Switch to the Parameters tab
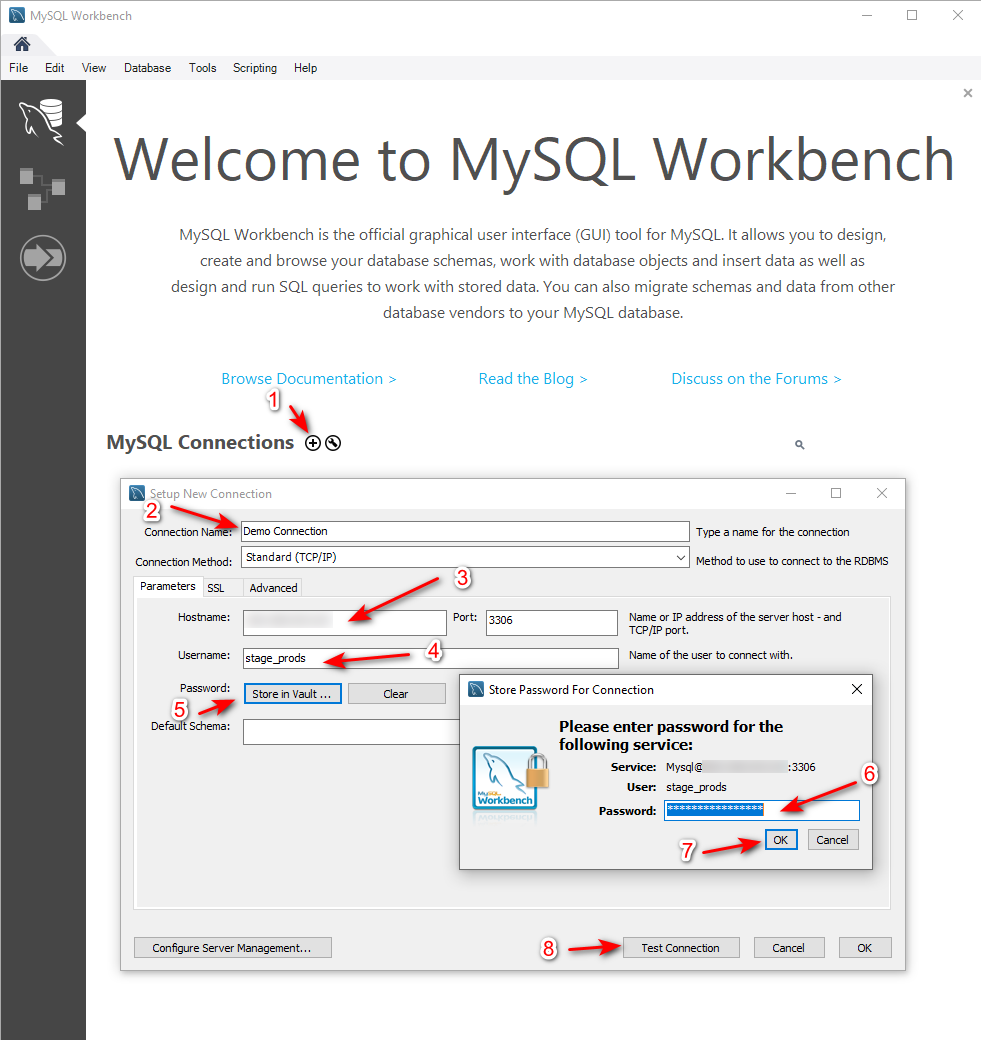Screen dimensions: 981x1040 point(167,586)
